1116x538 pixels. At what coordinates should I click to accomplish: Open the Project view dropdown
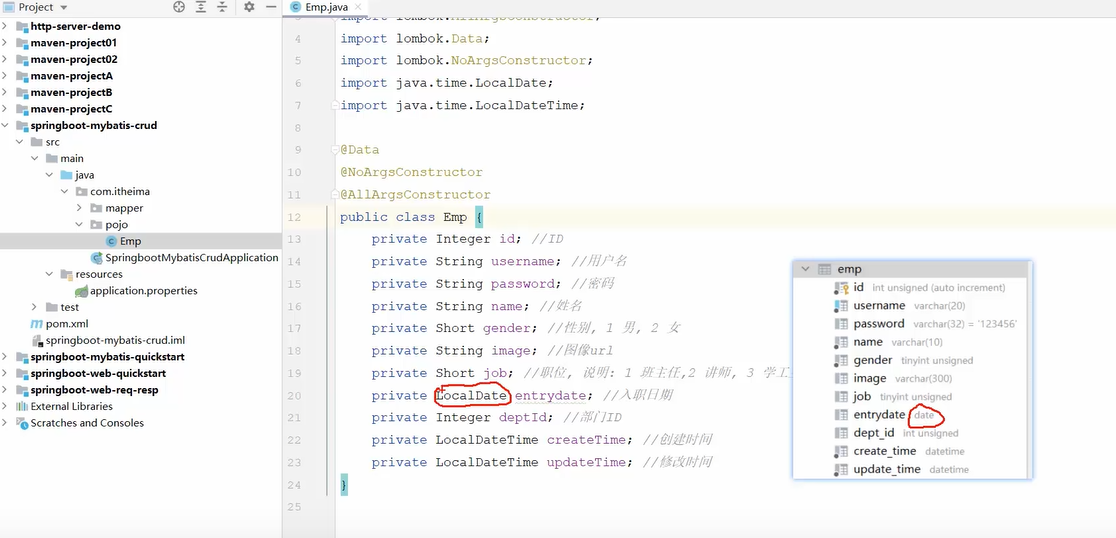pos(64,8)
